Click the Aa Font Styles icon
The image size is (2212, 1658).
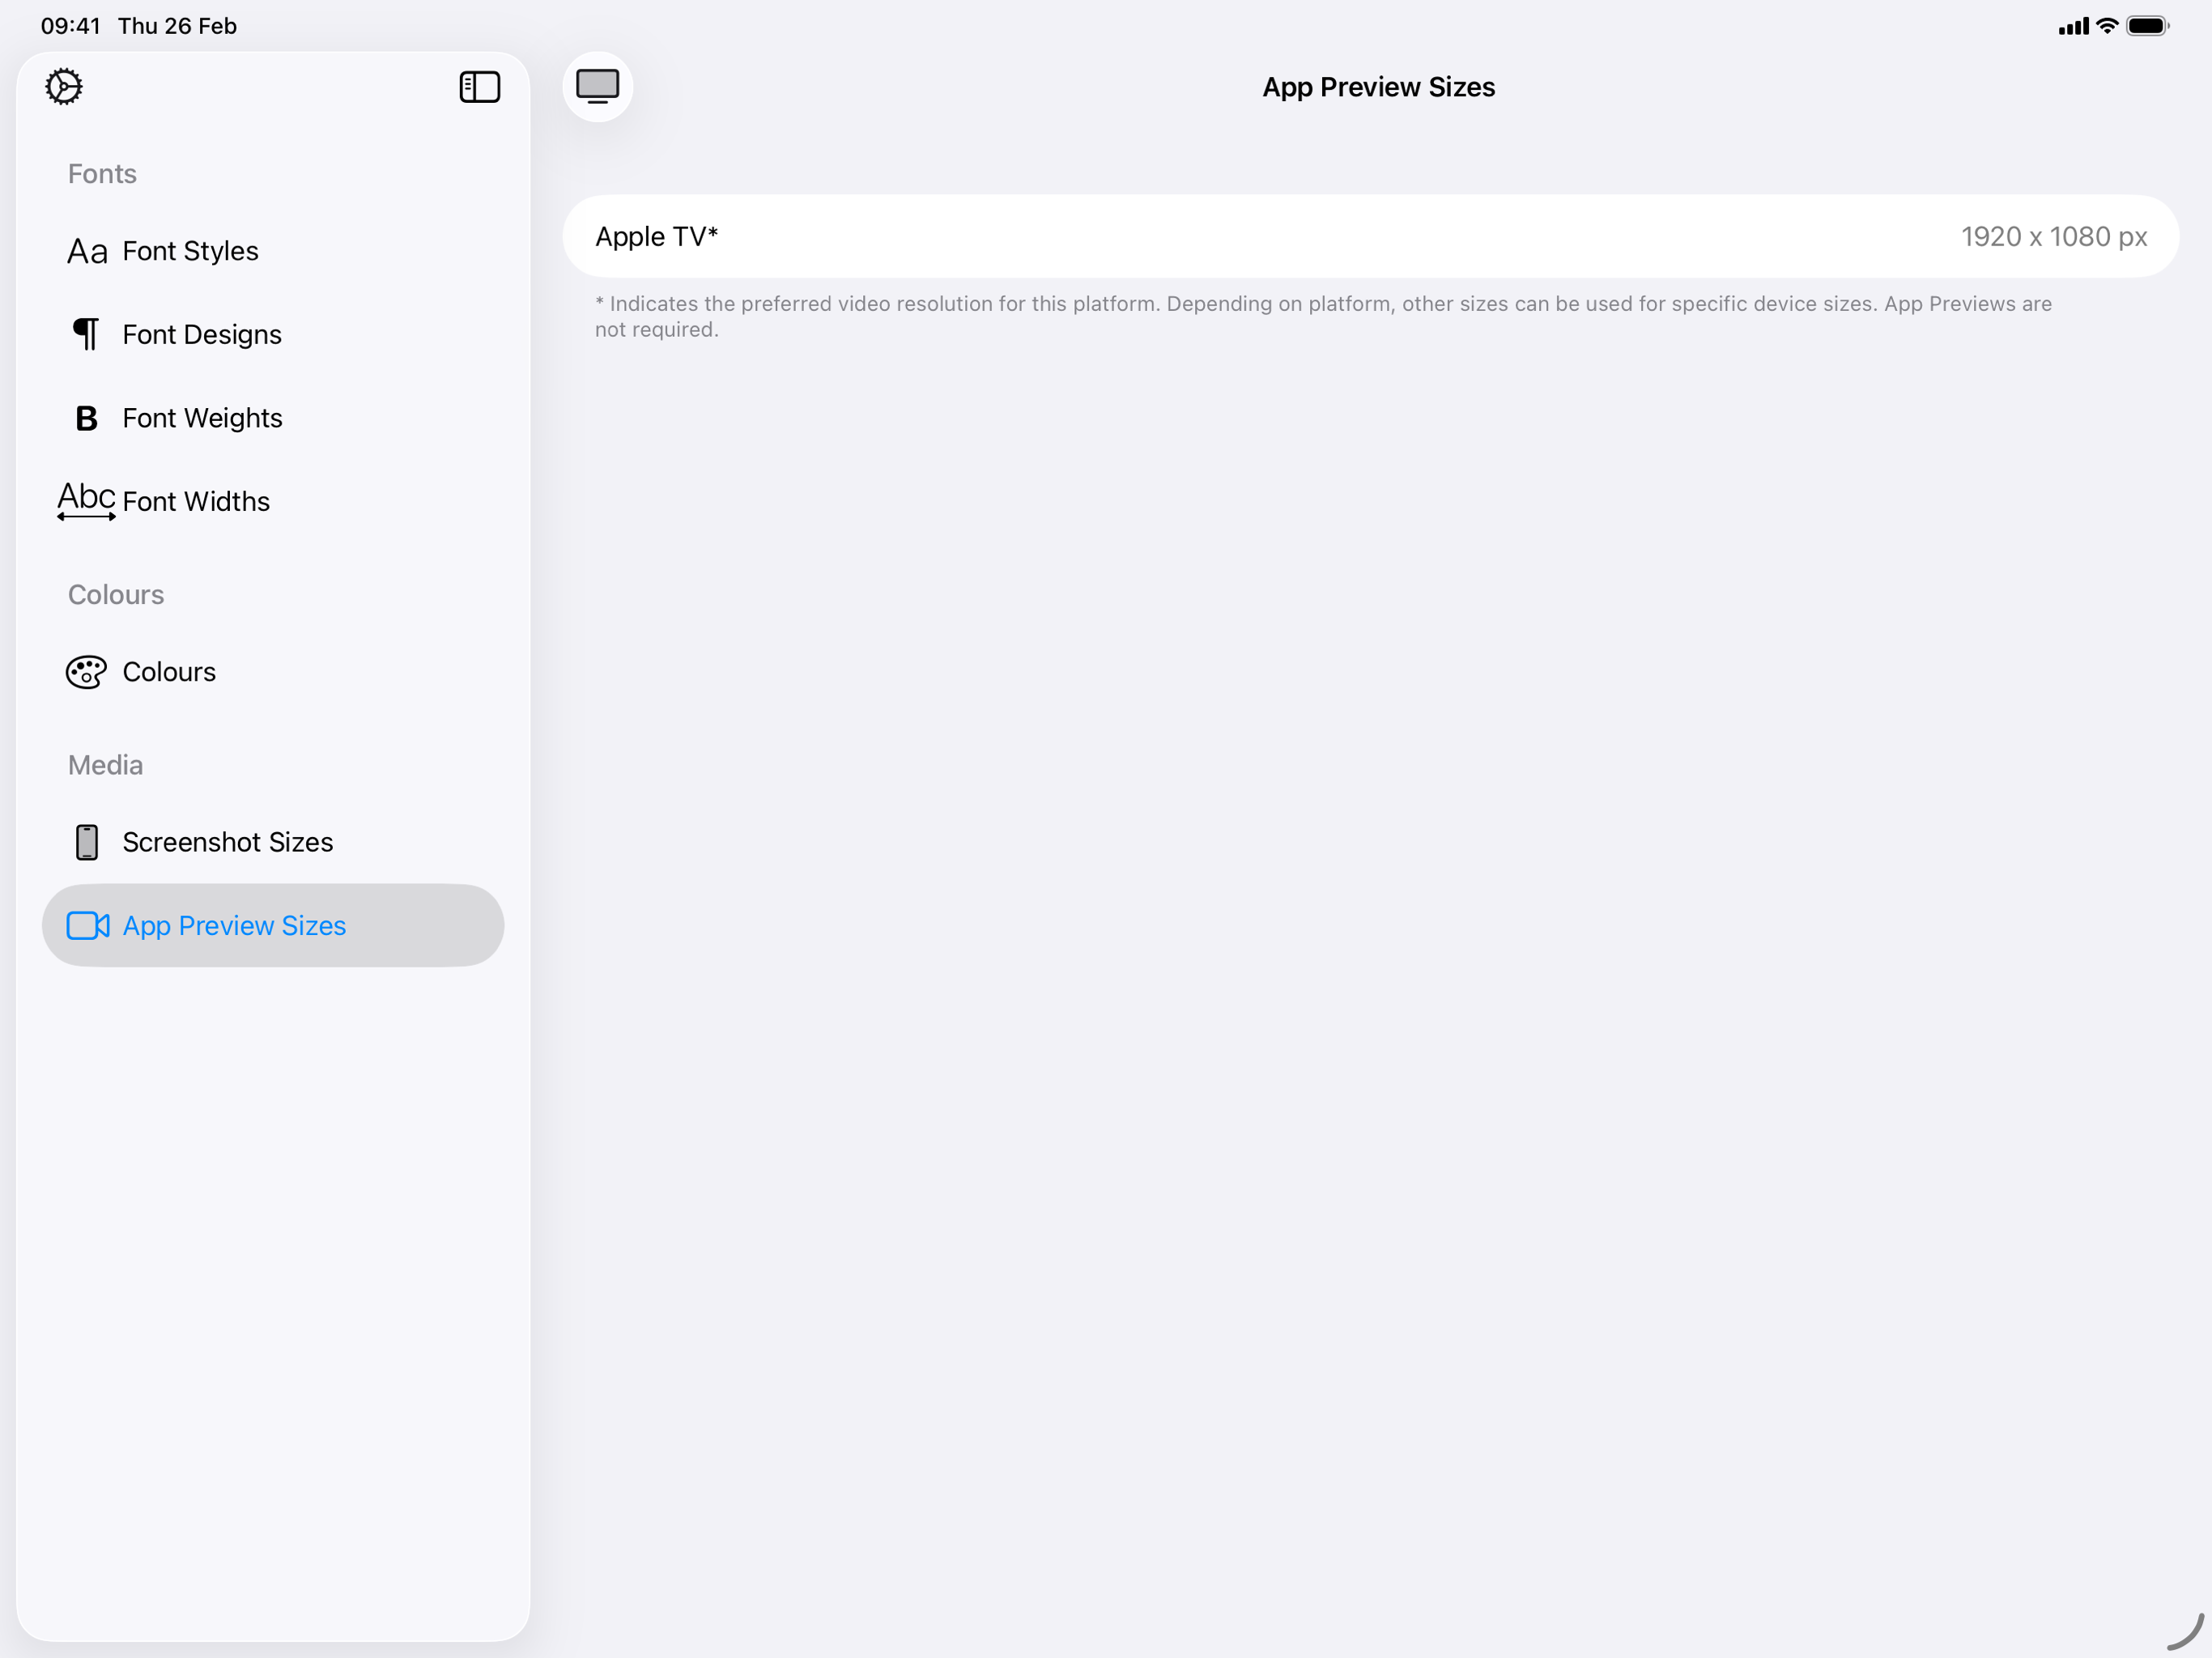click(x=87, y=251)
